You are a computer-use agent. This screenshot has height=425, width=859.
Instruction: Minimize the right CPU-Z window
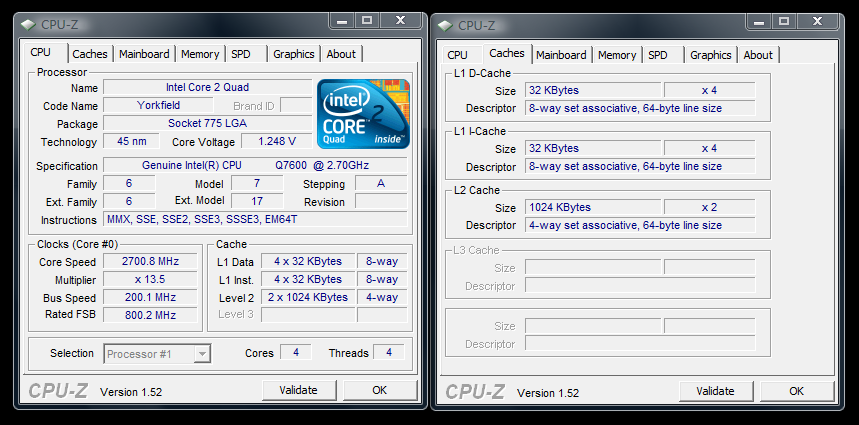tap(759, 22)
